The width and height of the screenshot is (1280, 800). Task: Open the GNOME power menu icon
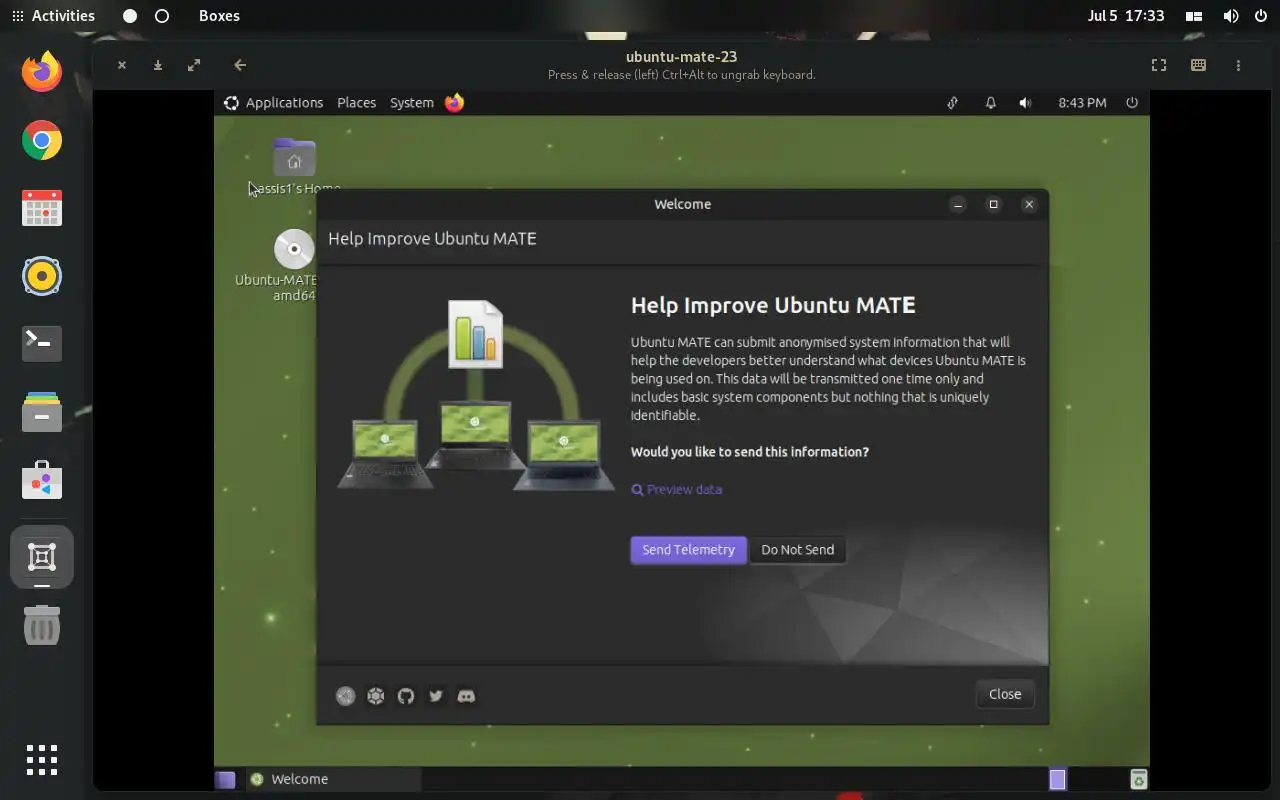tap(1260, 16)
